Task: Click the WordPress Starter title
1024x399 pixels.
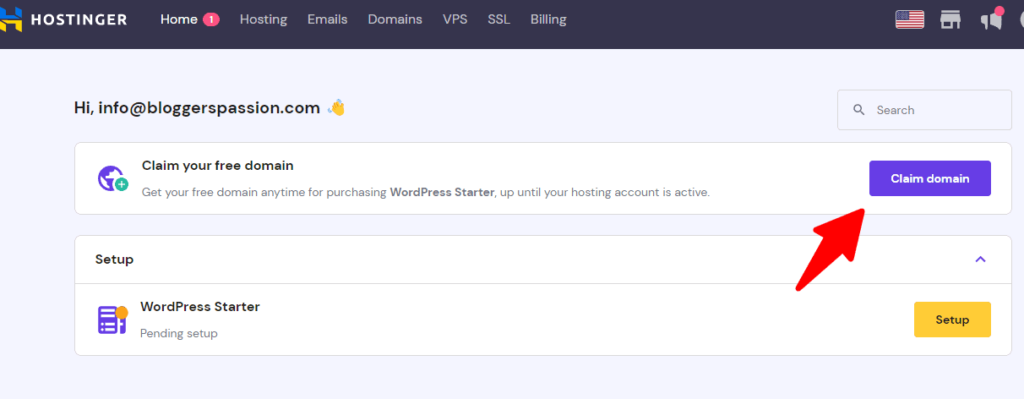Action: (x=200, y=306)
